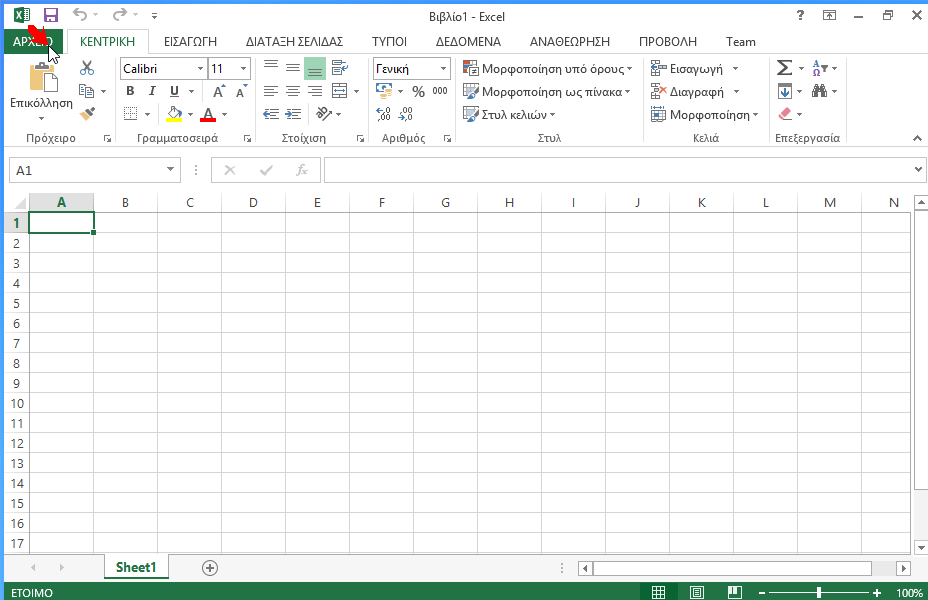Align text left in cell
This screenshot has width=928, height=600.
coord(270,91)
